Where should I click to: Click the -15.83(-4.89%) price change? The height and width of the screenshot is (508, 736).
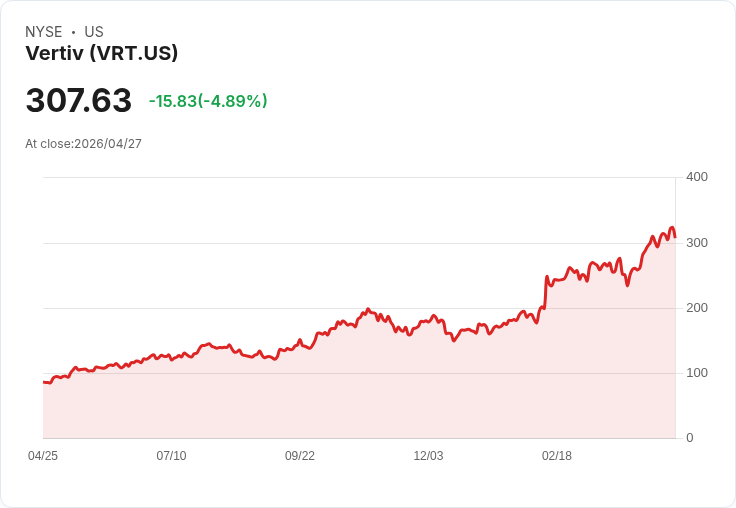tap(208, 101)
